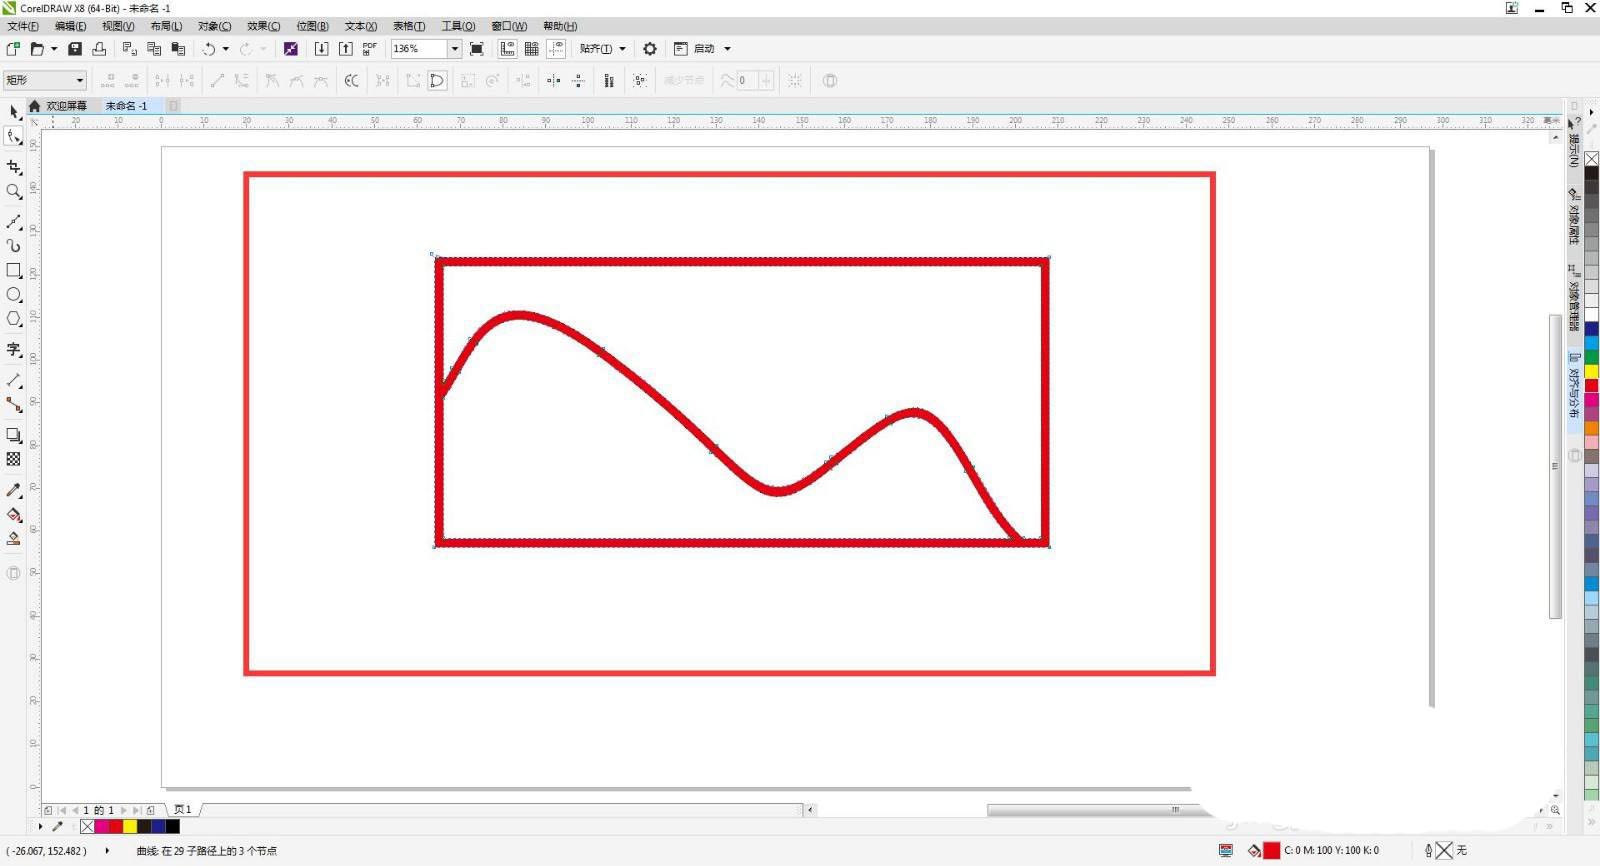The height and width of the screenshot is (866, 1600).
Task: Pick the yellow swatch in document palette
Action: 130,826
